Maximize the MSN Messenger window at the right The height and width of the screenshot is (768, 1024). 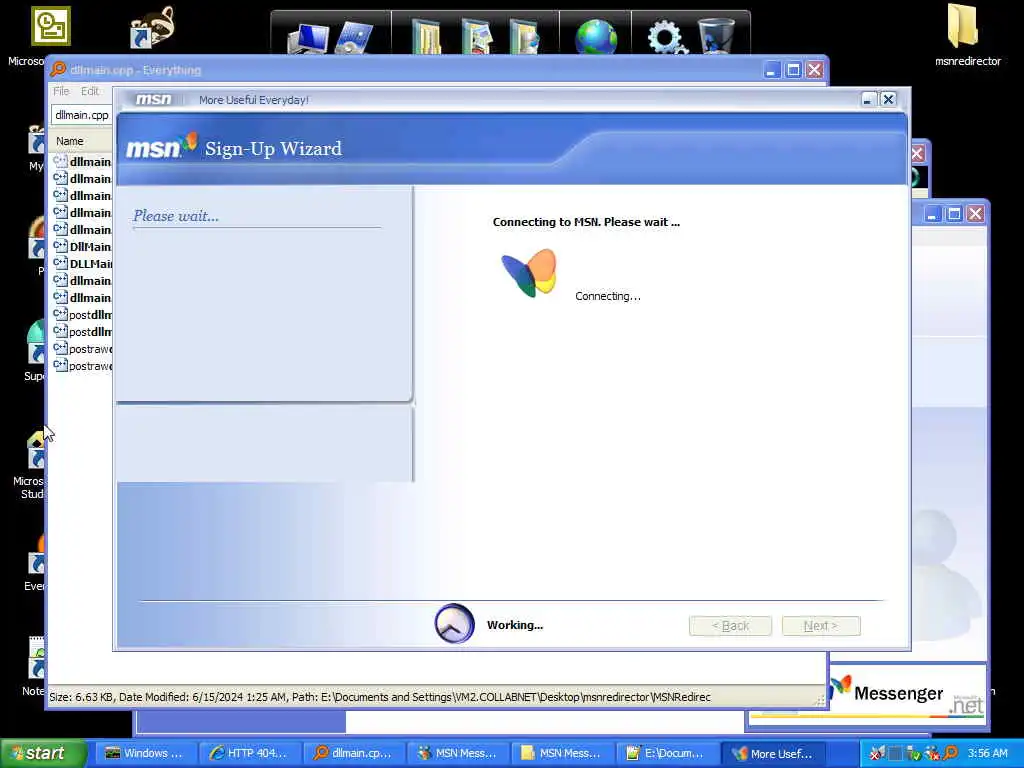coord(955,214)
